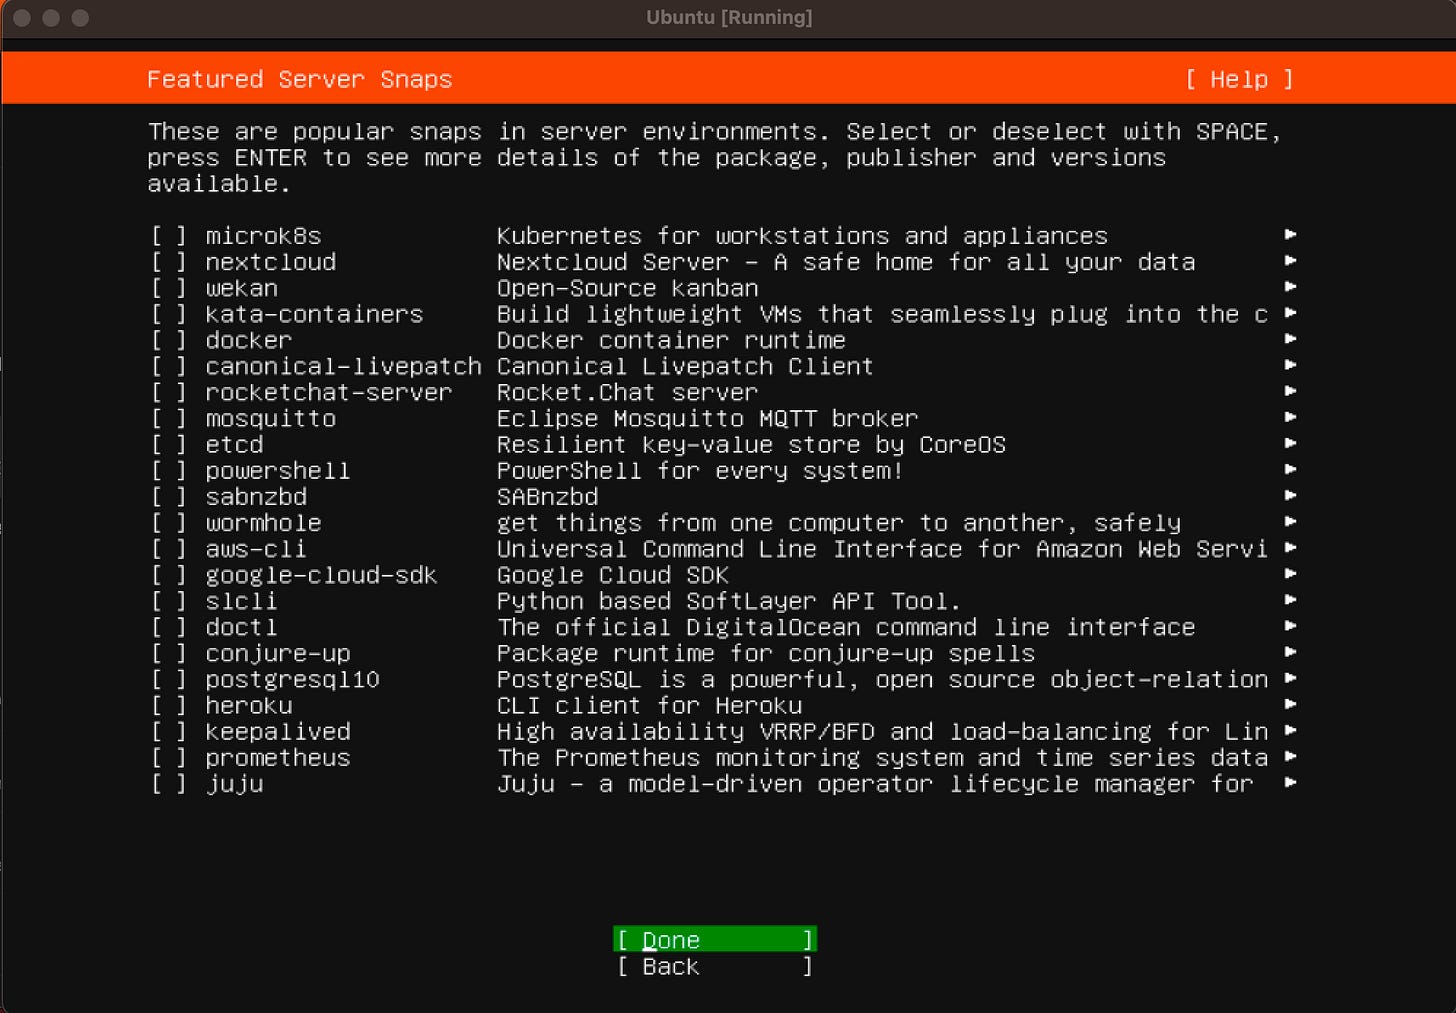The width and height of the screenshot is (1456, 1013).
Task: Open aws-cli row details arrow
Action: (x=1291, y=547)
